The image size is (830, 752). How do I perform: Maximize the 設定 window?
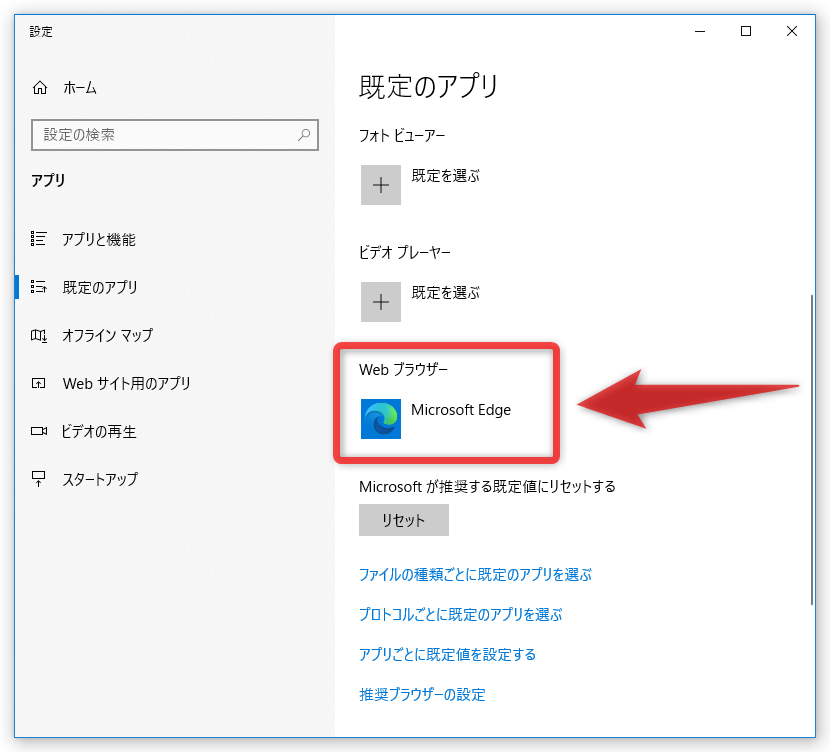click(746, 31)
